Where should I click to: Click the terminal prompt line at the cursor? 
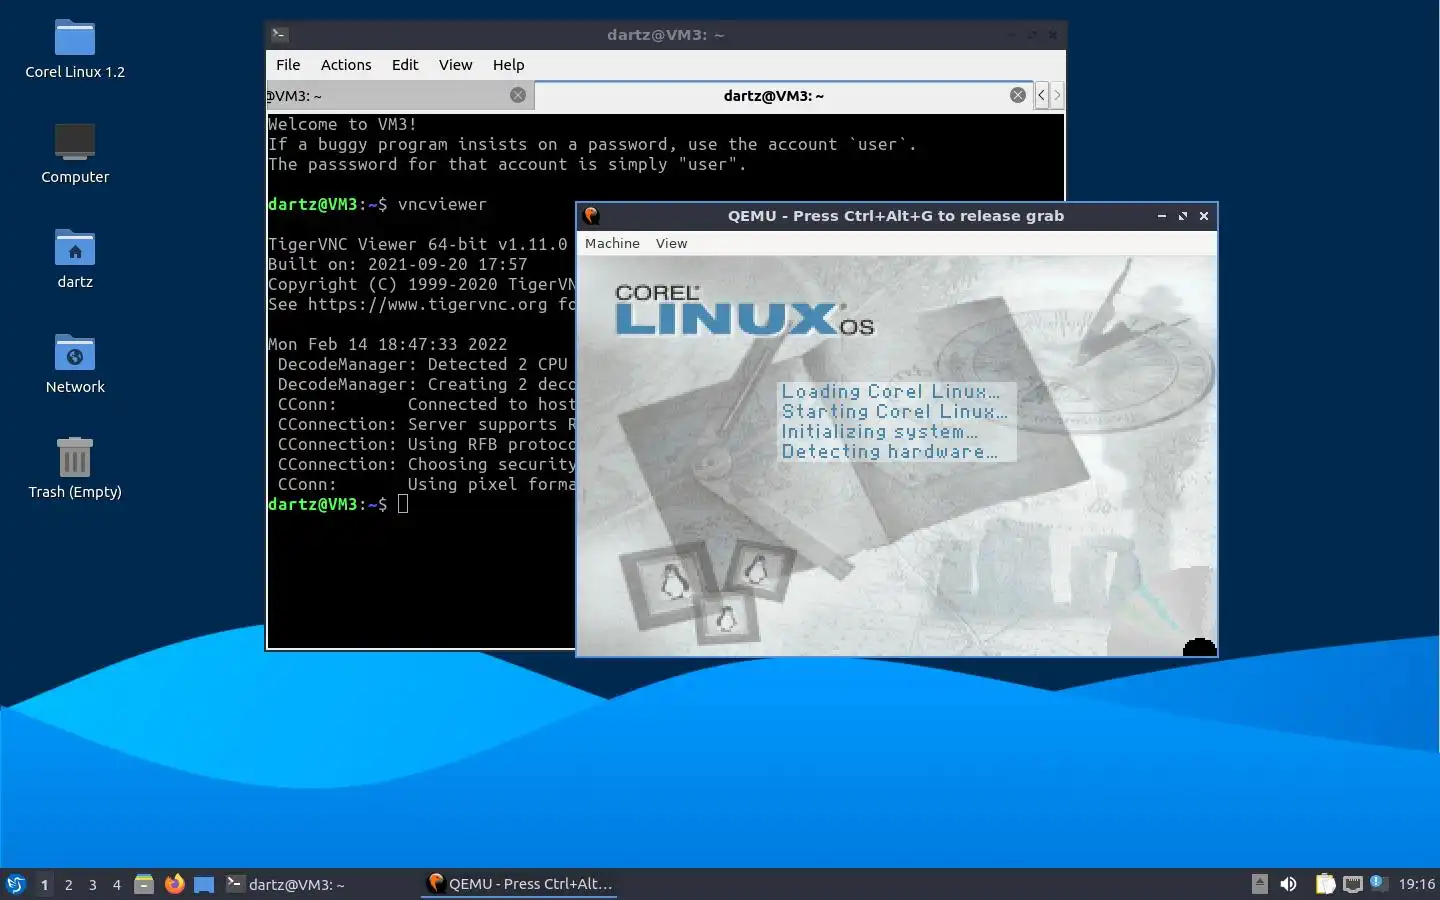click(338, 504)
